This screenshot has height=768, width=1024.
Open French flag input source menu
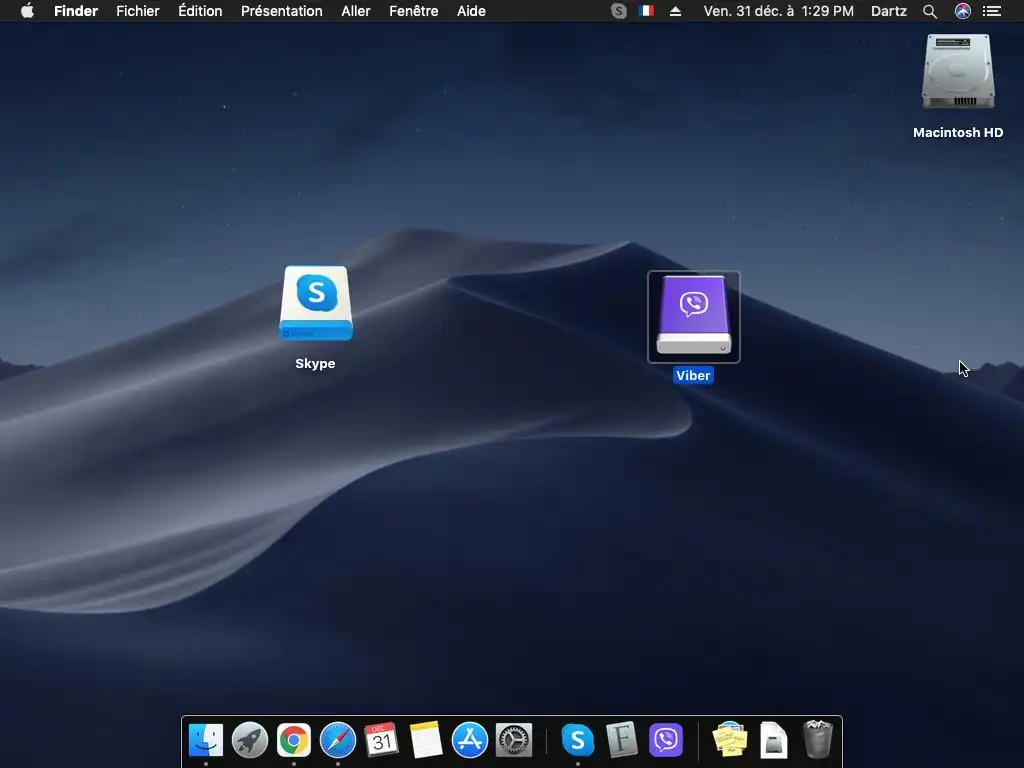[x=647, y=11]
